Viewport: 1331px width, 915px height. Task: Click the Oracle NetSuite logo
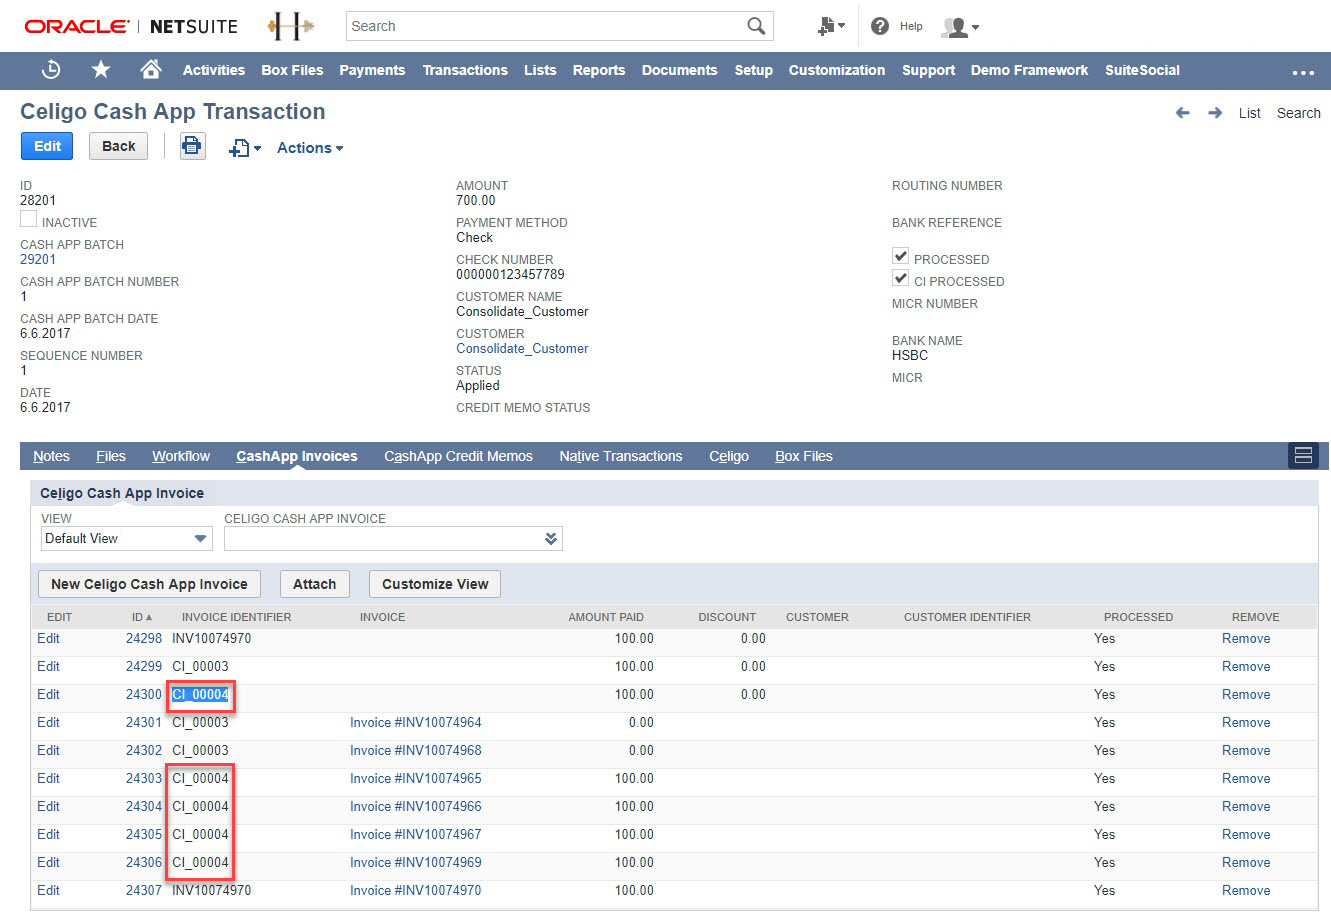(x=131, y=27)
